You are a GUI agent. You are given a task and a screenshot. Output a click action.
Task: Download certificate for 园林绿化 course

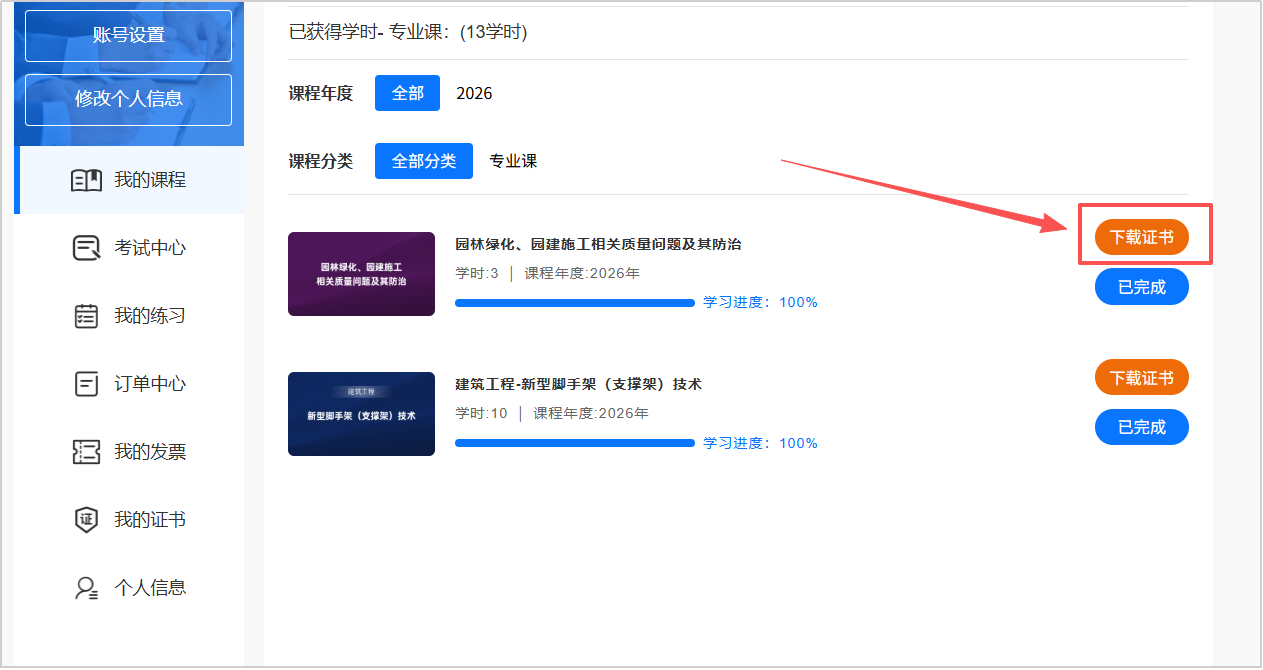(x=1142, y=237)
